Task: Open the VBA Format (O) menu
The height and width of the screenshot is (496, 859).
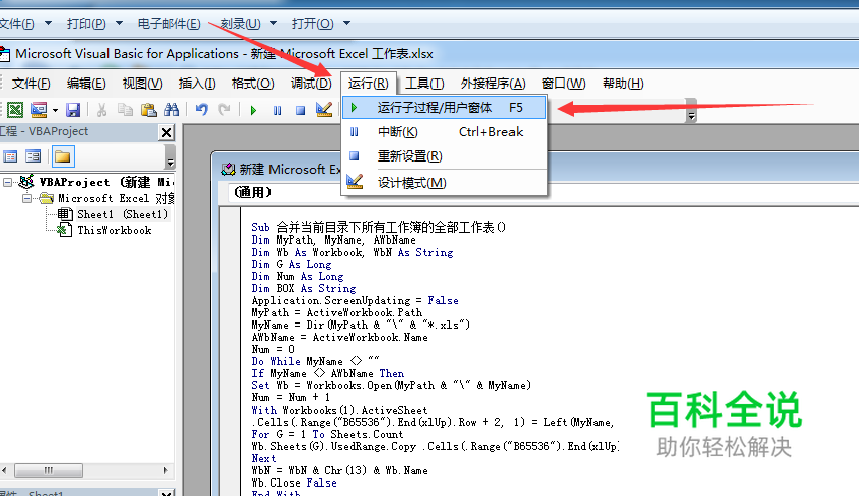Action: pyautogui.click(x=253, y=83)
